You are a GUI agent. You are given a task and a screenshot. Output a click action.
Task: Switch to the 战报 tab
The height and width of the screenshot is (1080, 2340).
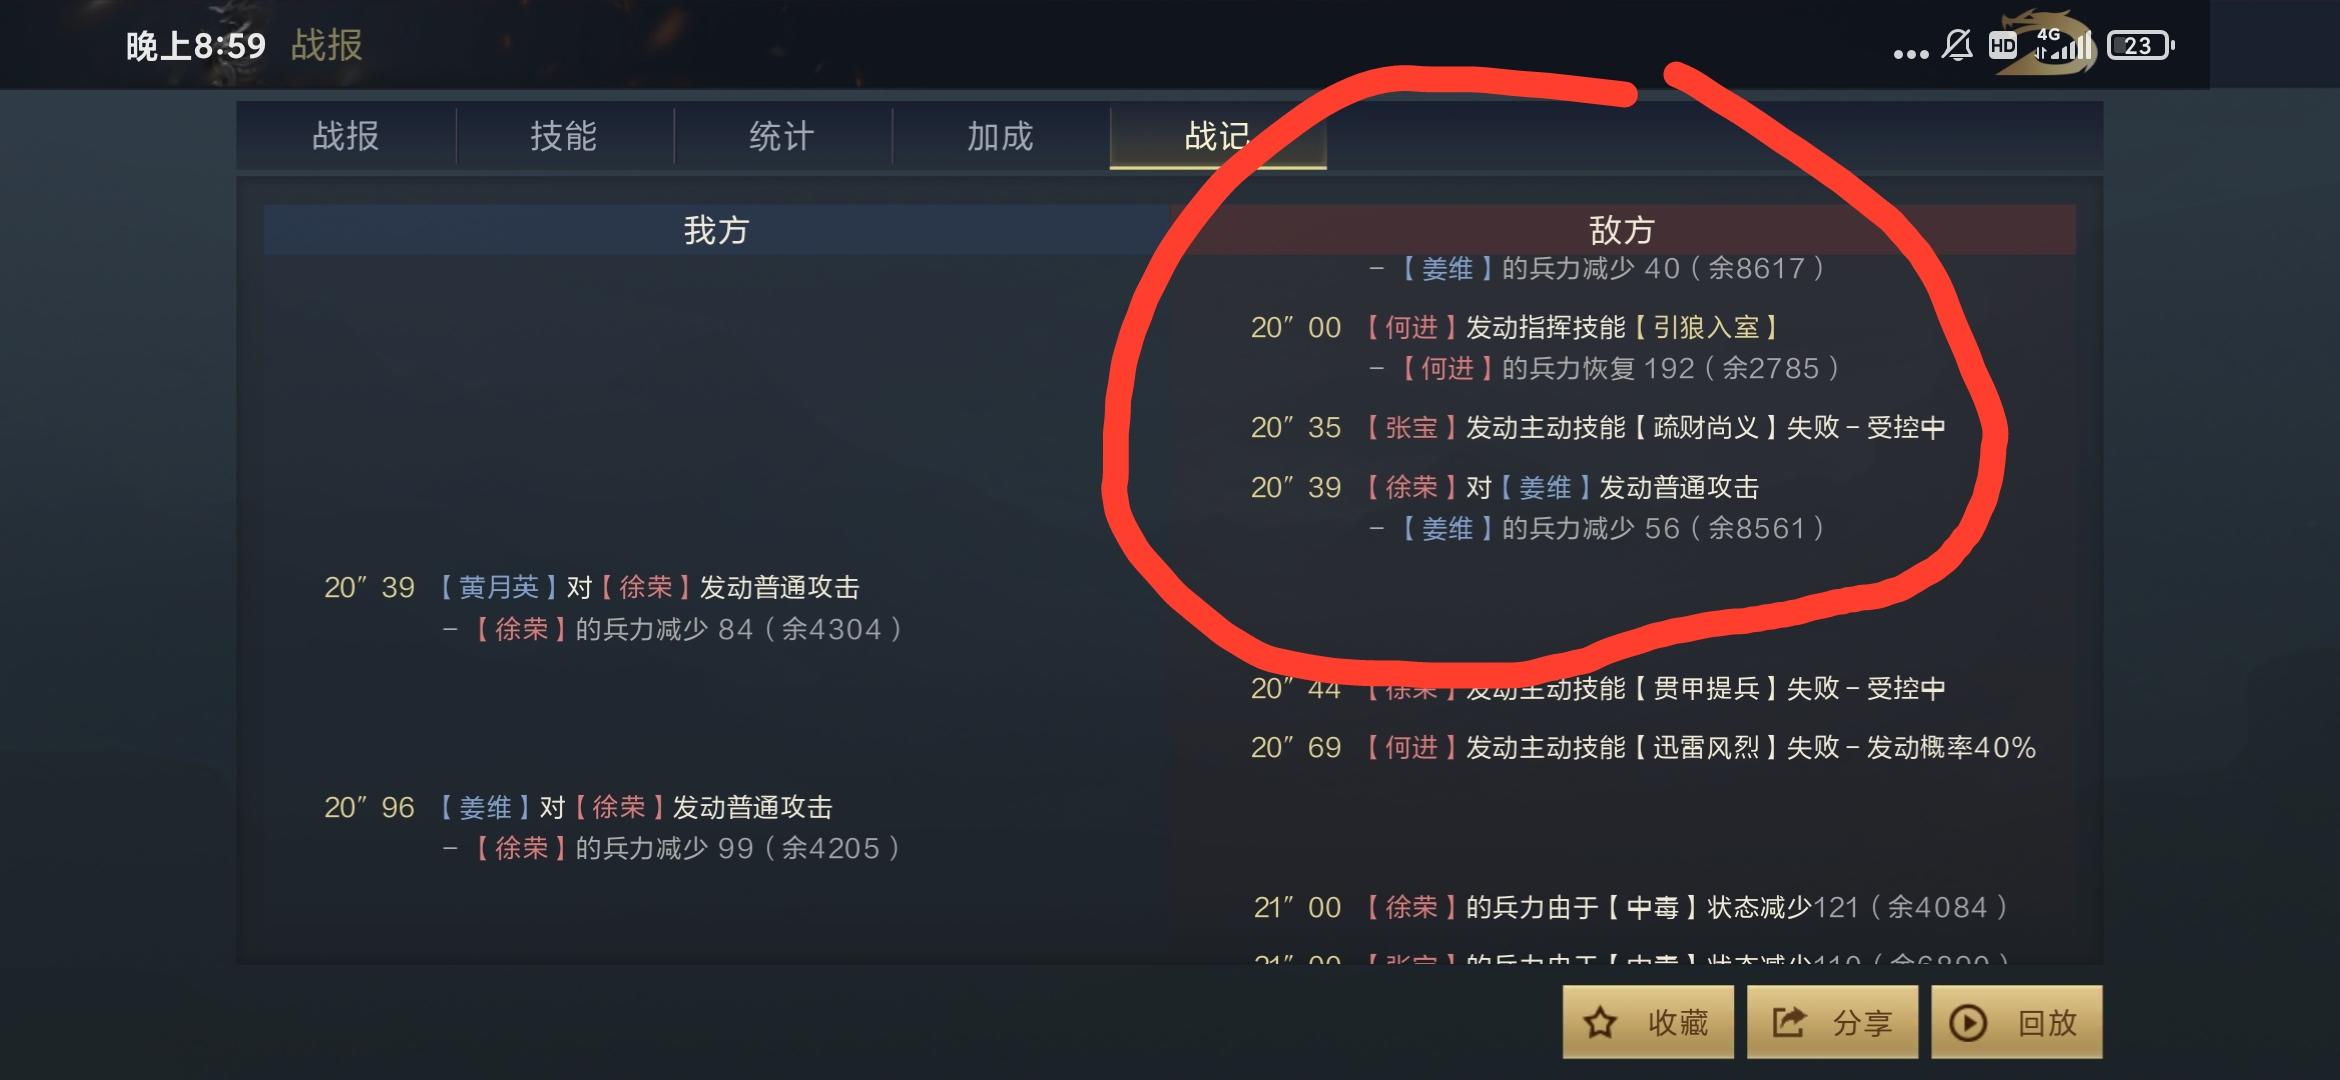pyautogui.click(x=346, y=136)
